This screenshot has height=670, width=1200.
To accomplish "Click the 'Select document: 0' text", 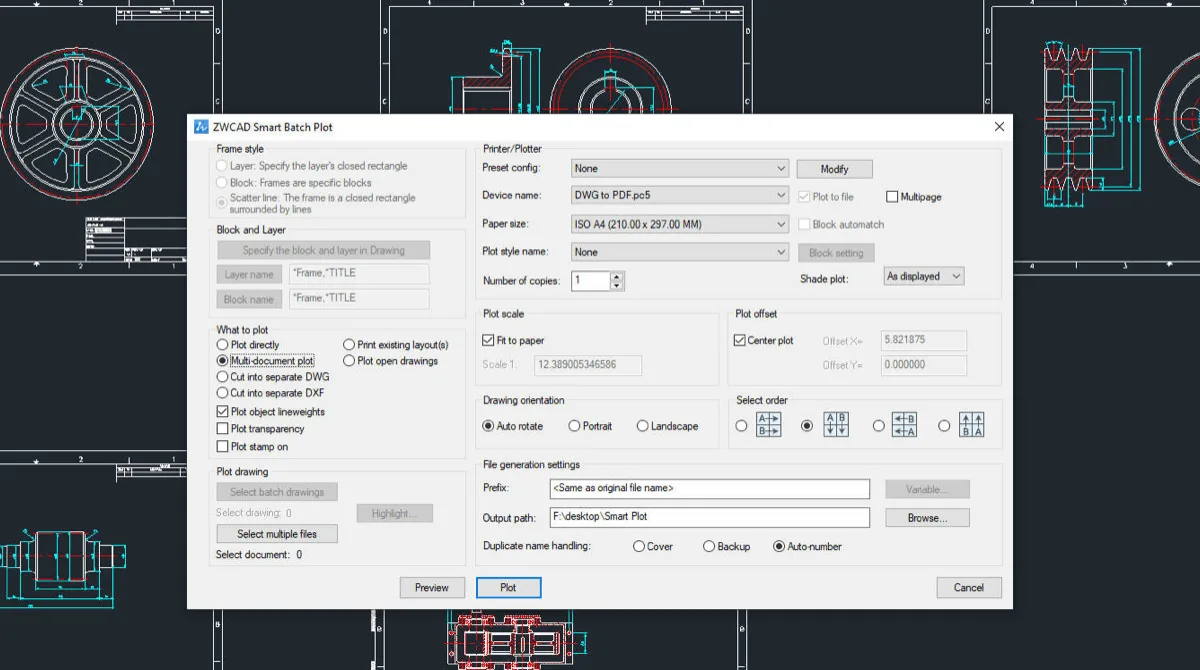I will point(259,554).
